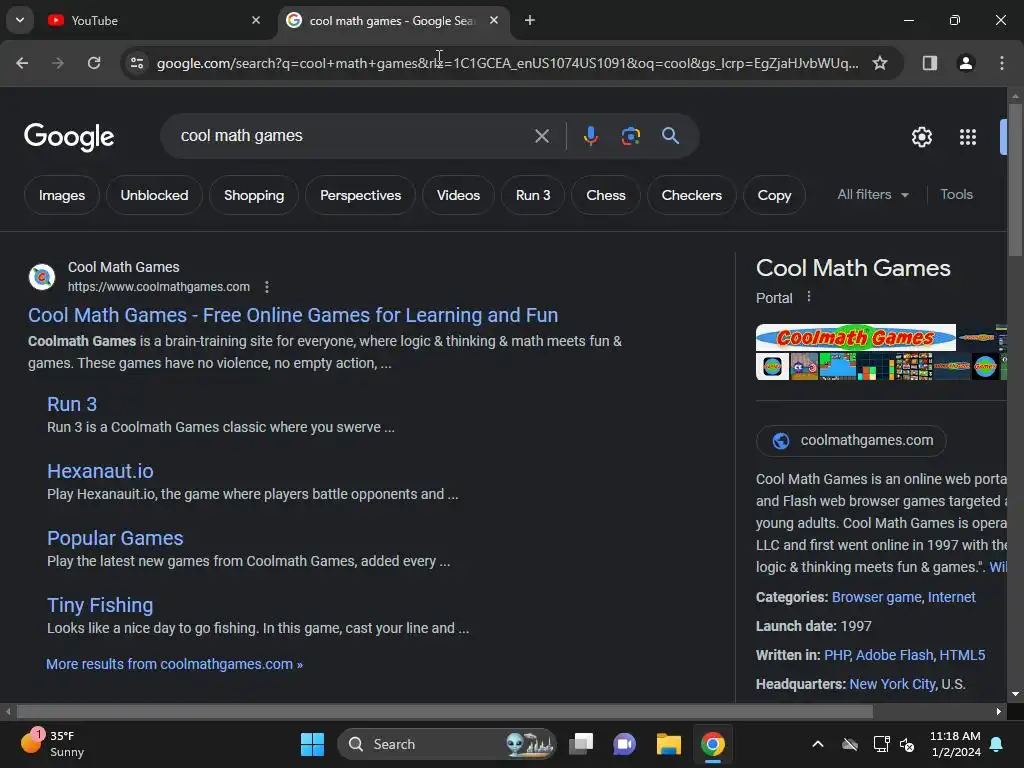Expand All filters dropdown
This screenshot has height=768, width=1024.
pyautogui.click(x=872, y=195)
